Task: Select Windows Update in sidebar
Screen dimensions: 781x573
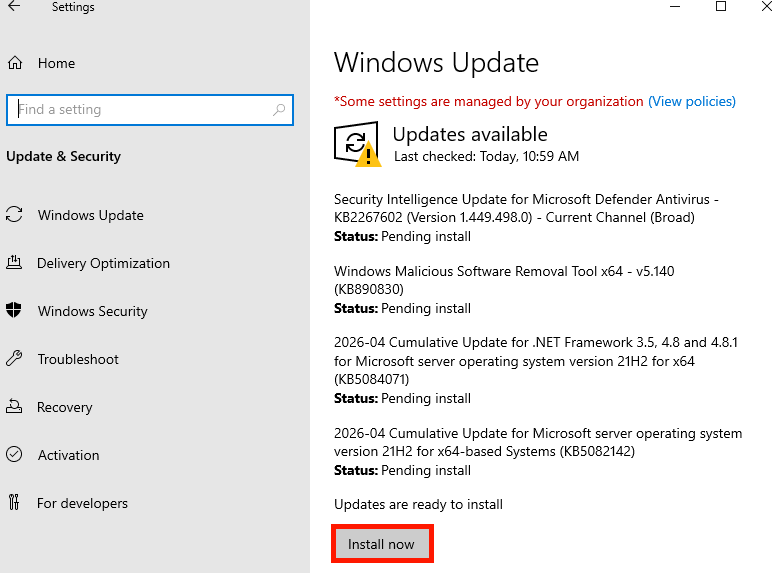Action: [x=91, y=215]
